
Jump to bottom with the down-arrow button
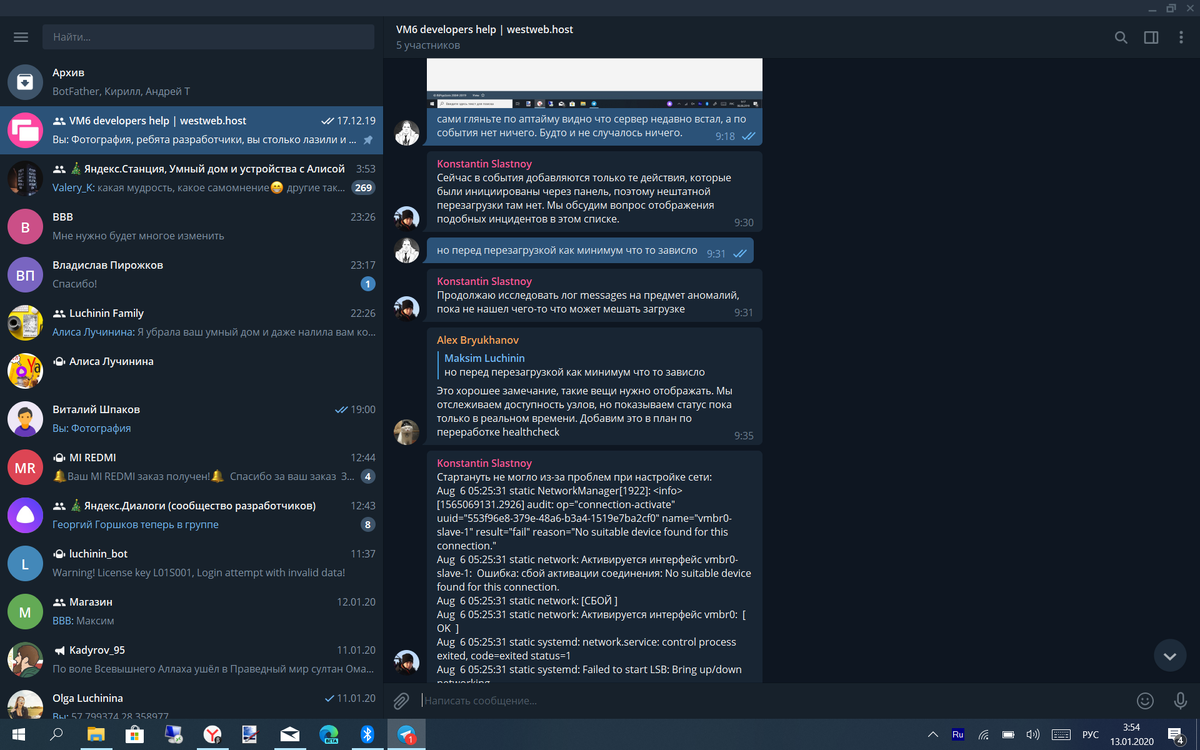pos(1169,655)
